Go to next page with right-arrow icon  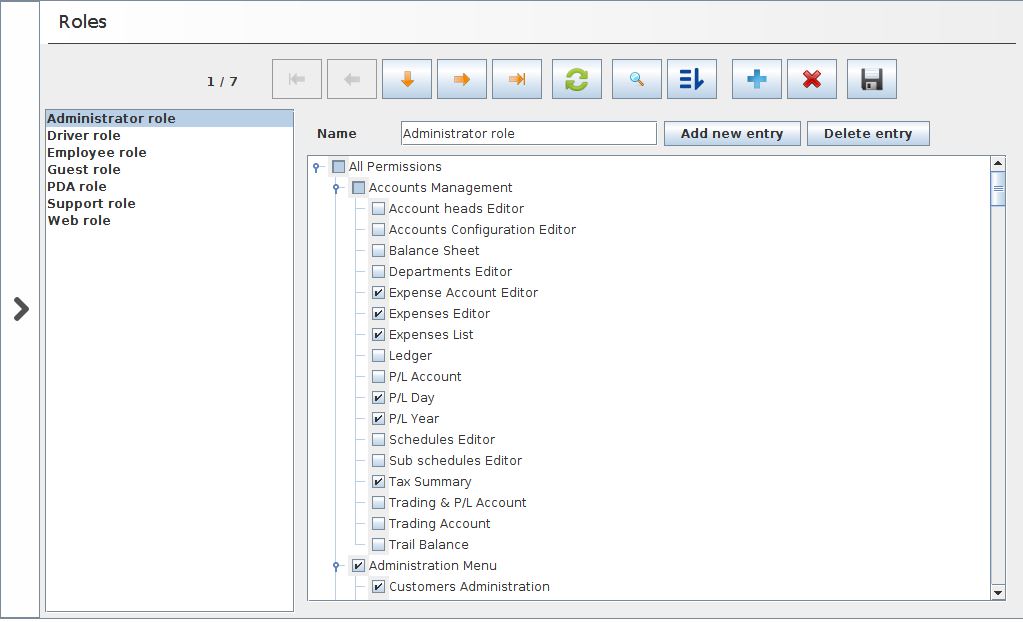462,80
